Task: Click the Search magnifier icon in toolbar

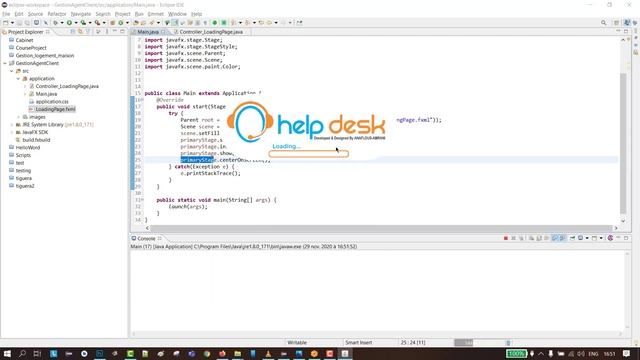Action: pos(603,23)
